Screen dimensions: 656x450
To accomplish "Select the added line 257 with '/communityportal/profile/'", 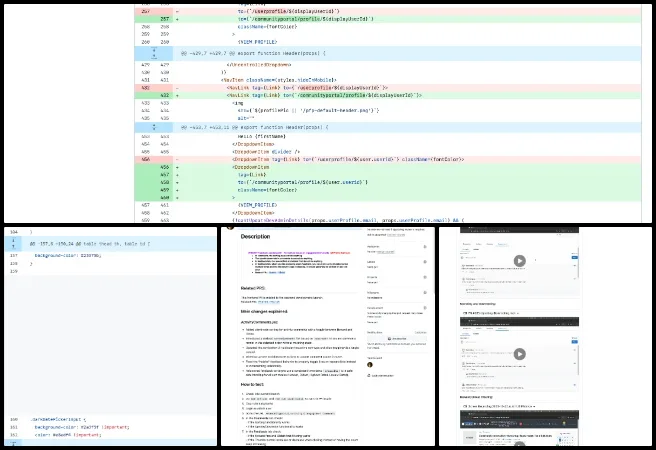I will click(388, 19).
